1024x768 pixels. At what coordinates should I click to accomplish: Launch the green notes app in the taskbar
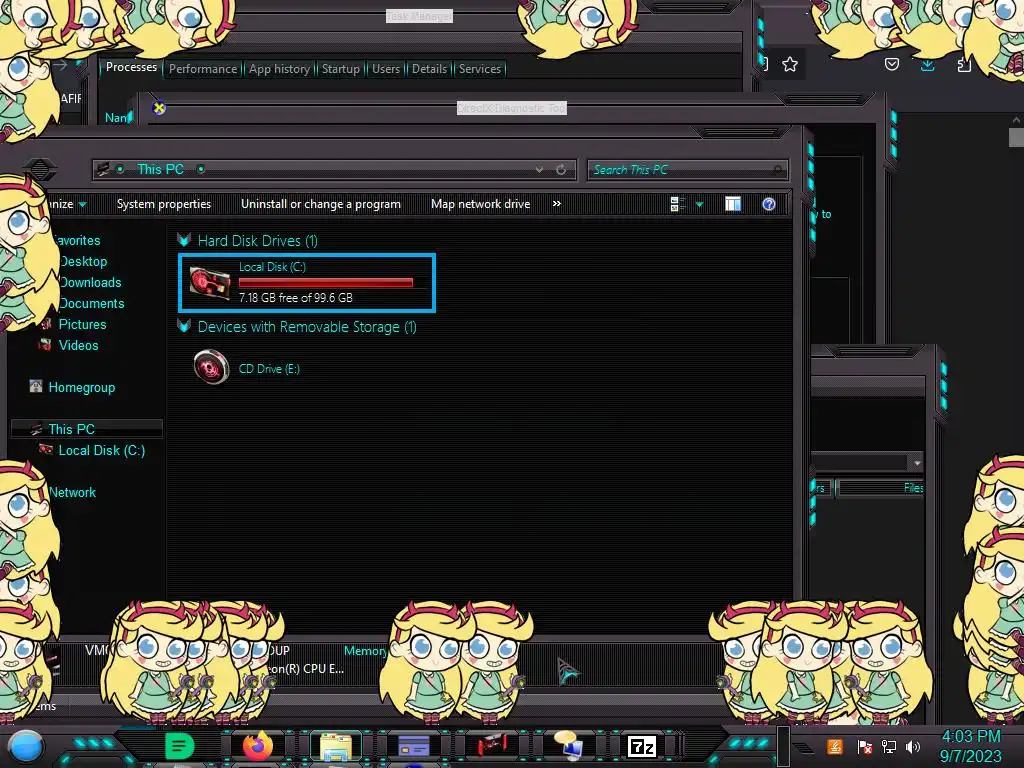[x=180, y=746]
